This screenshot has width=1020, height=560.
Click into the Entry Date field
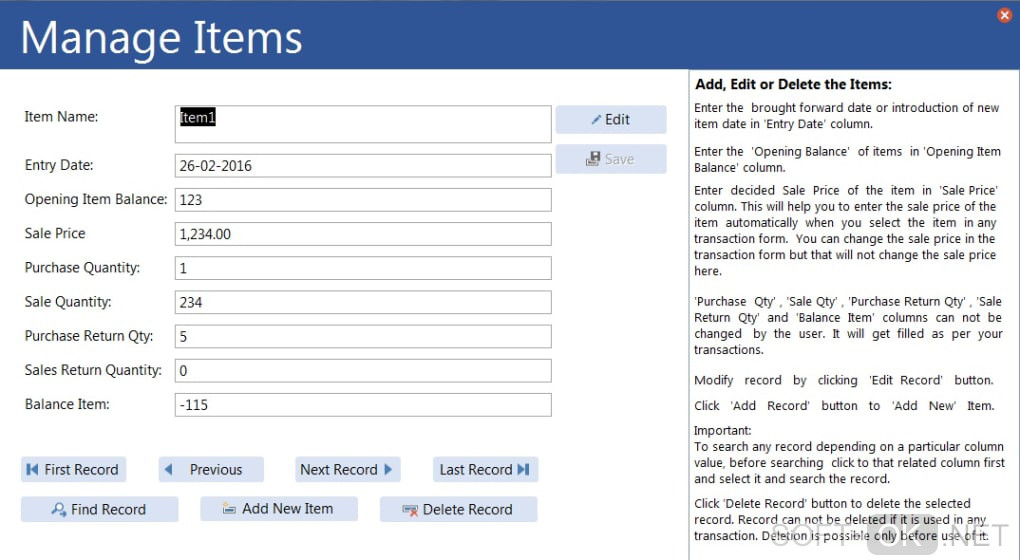(363, 166)
